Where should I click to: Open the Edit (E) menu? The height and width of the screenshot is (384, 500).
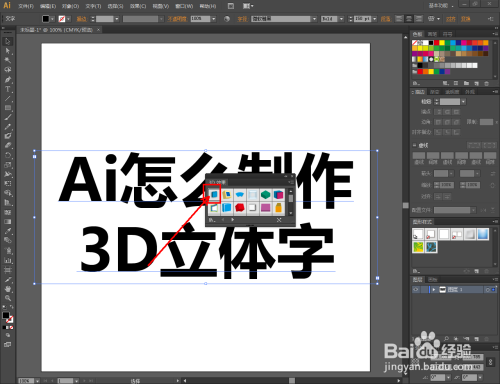coord(48,6)
